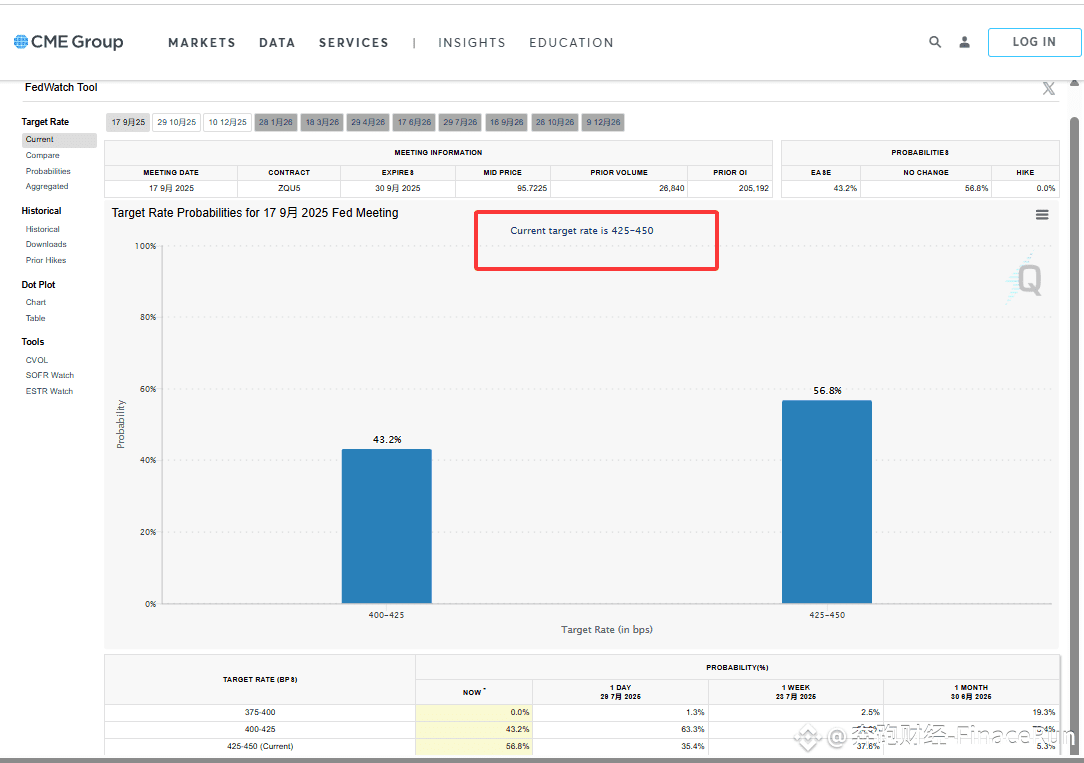
Task: Open Compare under Target Rate
Action: [x=43, y=156]
